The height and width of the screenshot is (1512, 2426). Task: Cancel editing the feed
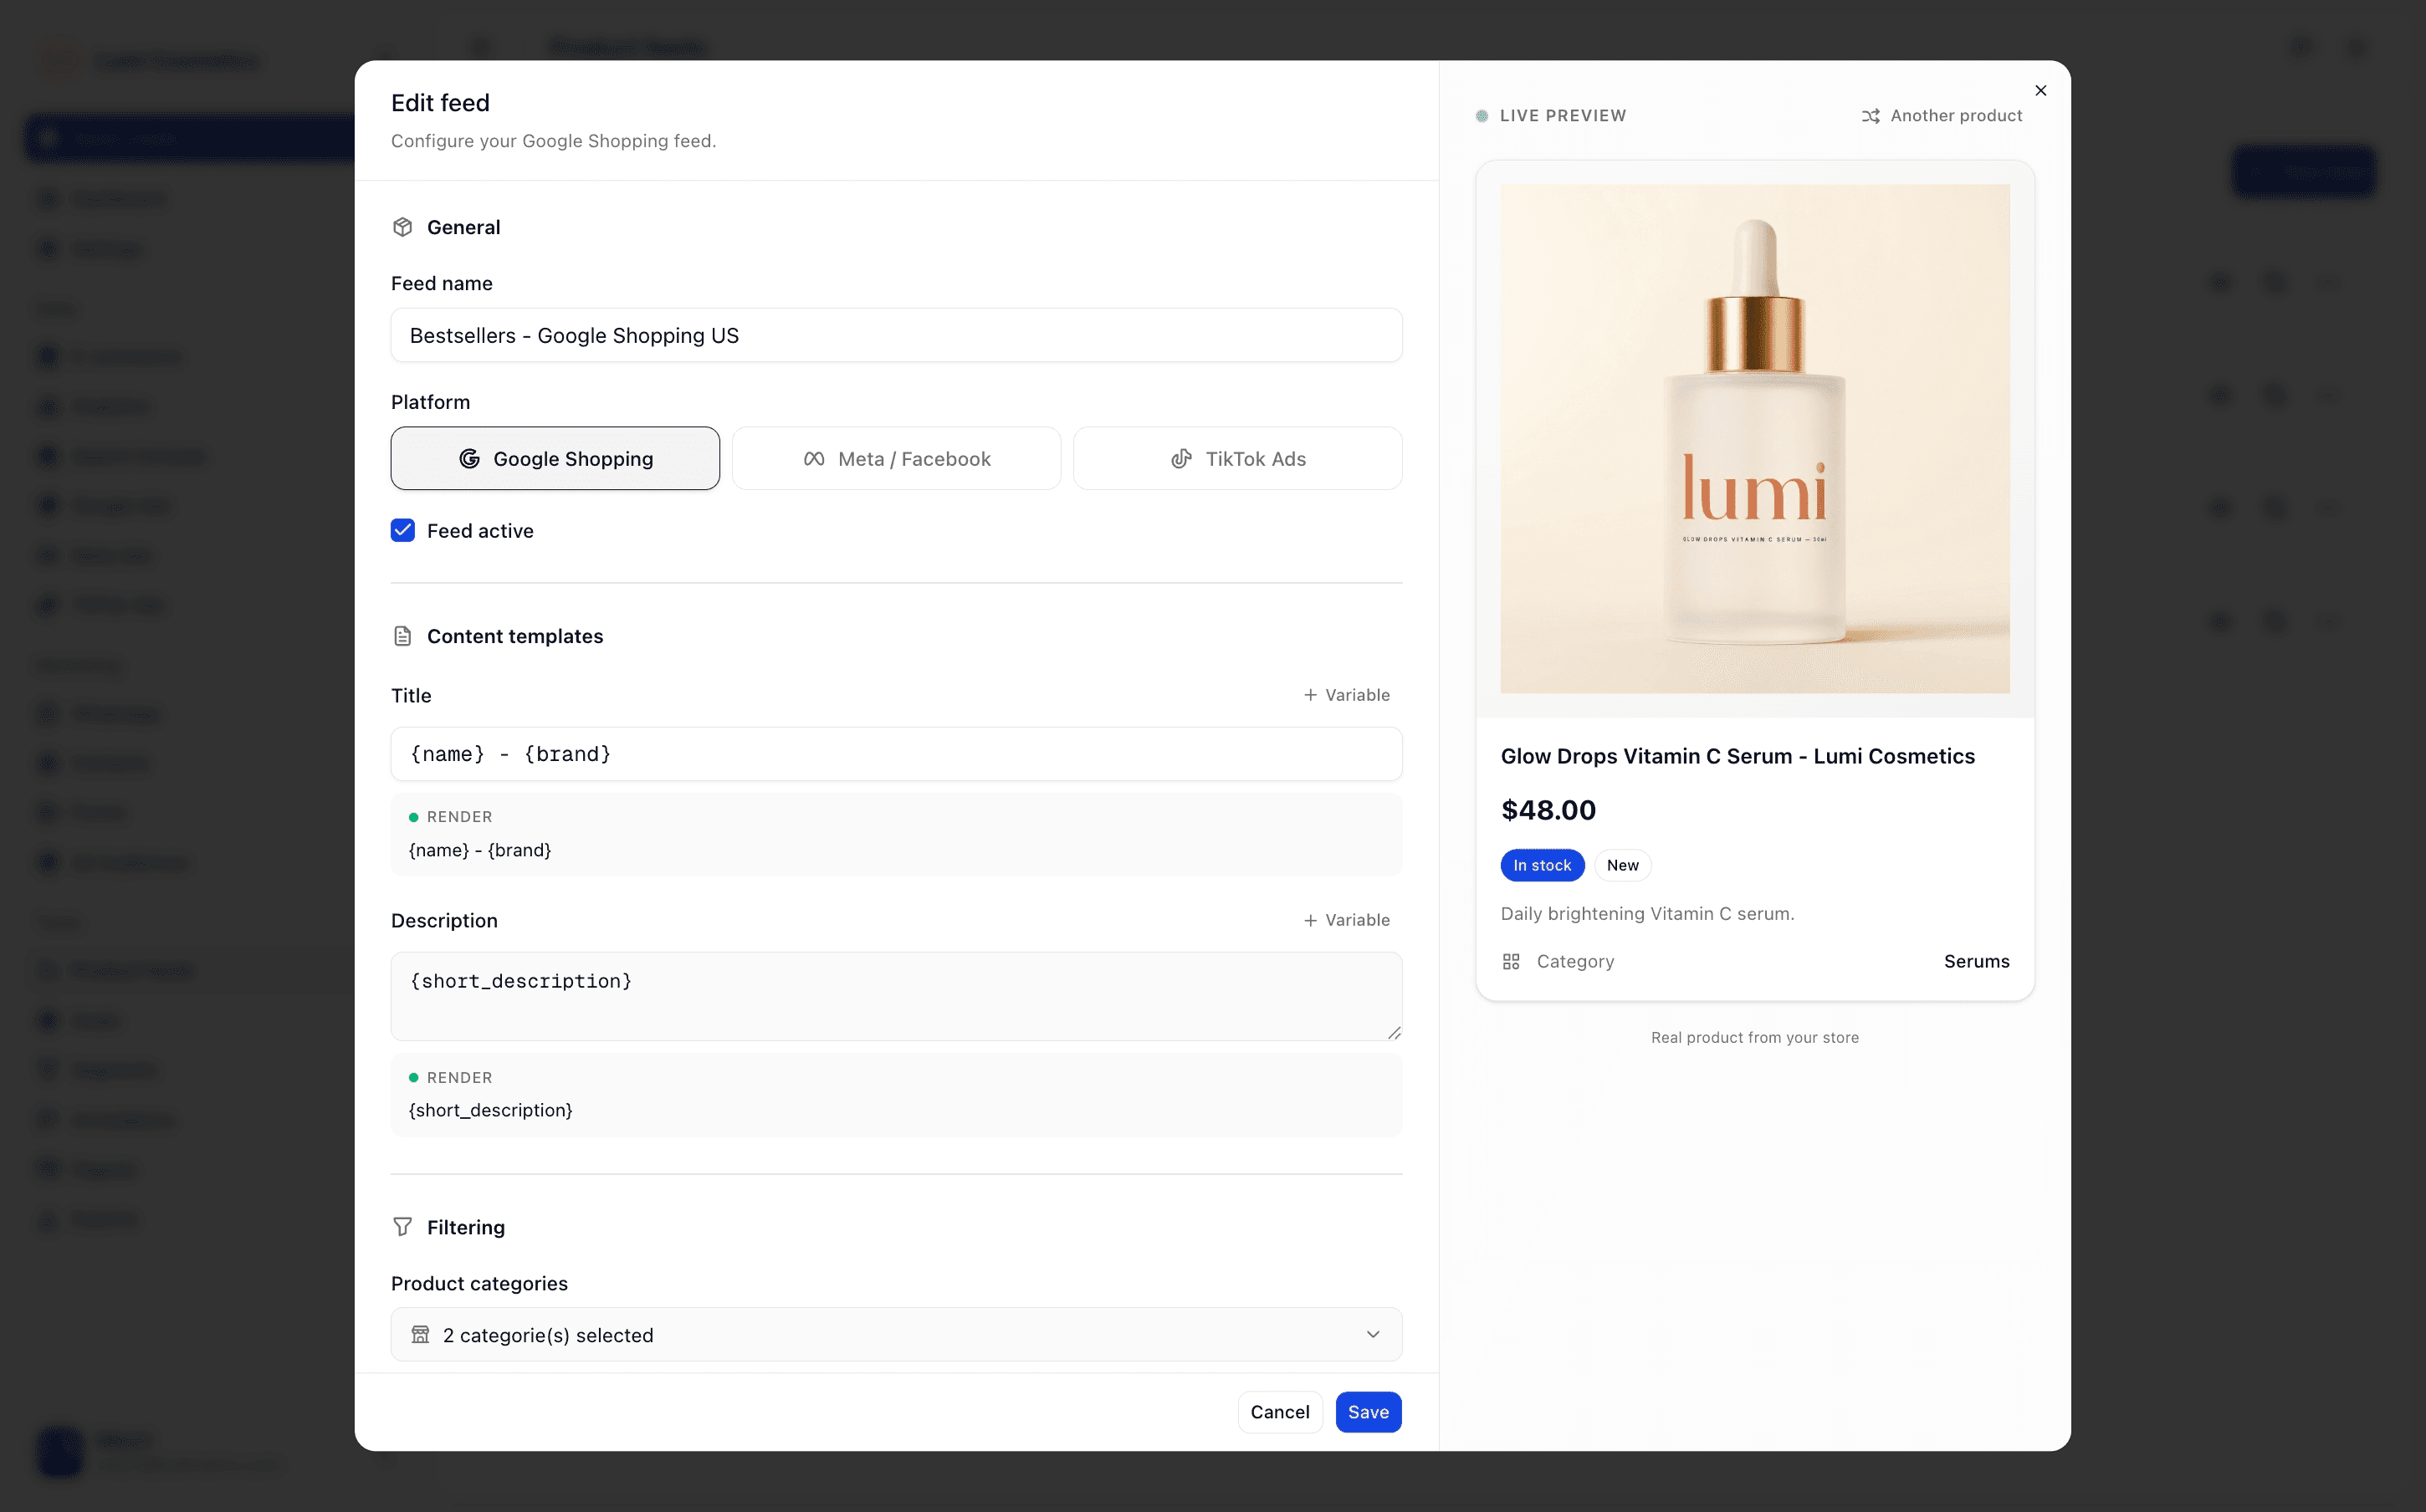tap(1280, 1412)
